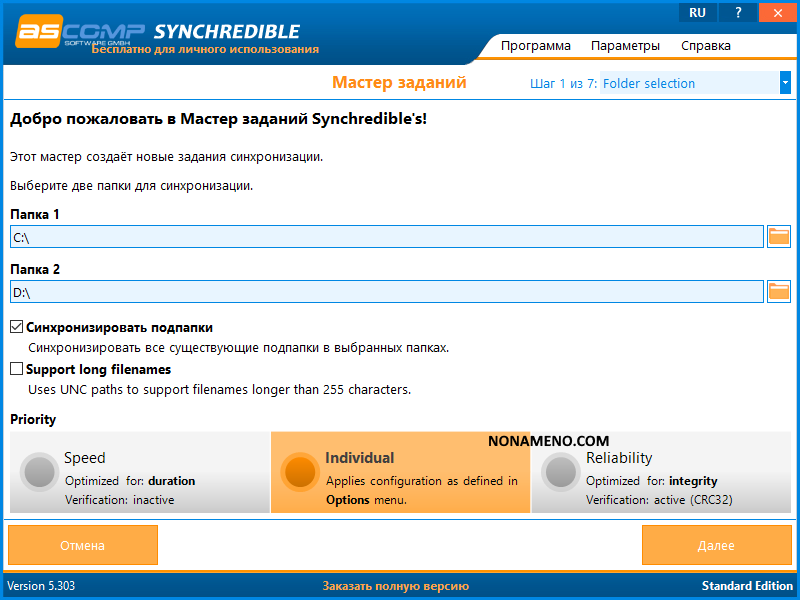The width and height of the screenshot is (800, 600).
Task: Open the Параметры menu
Action: [x=625, y=46]
